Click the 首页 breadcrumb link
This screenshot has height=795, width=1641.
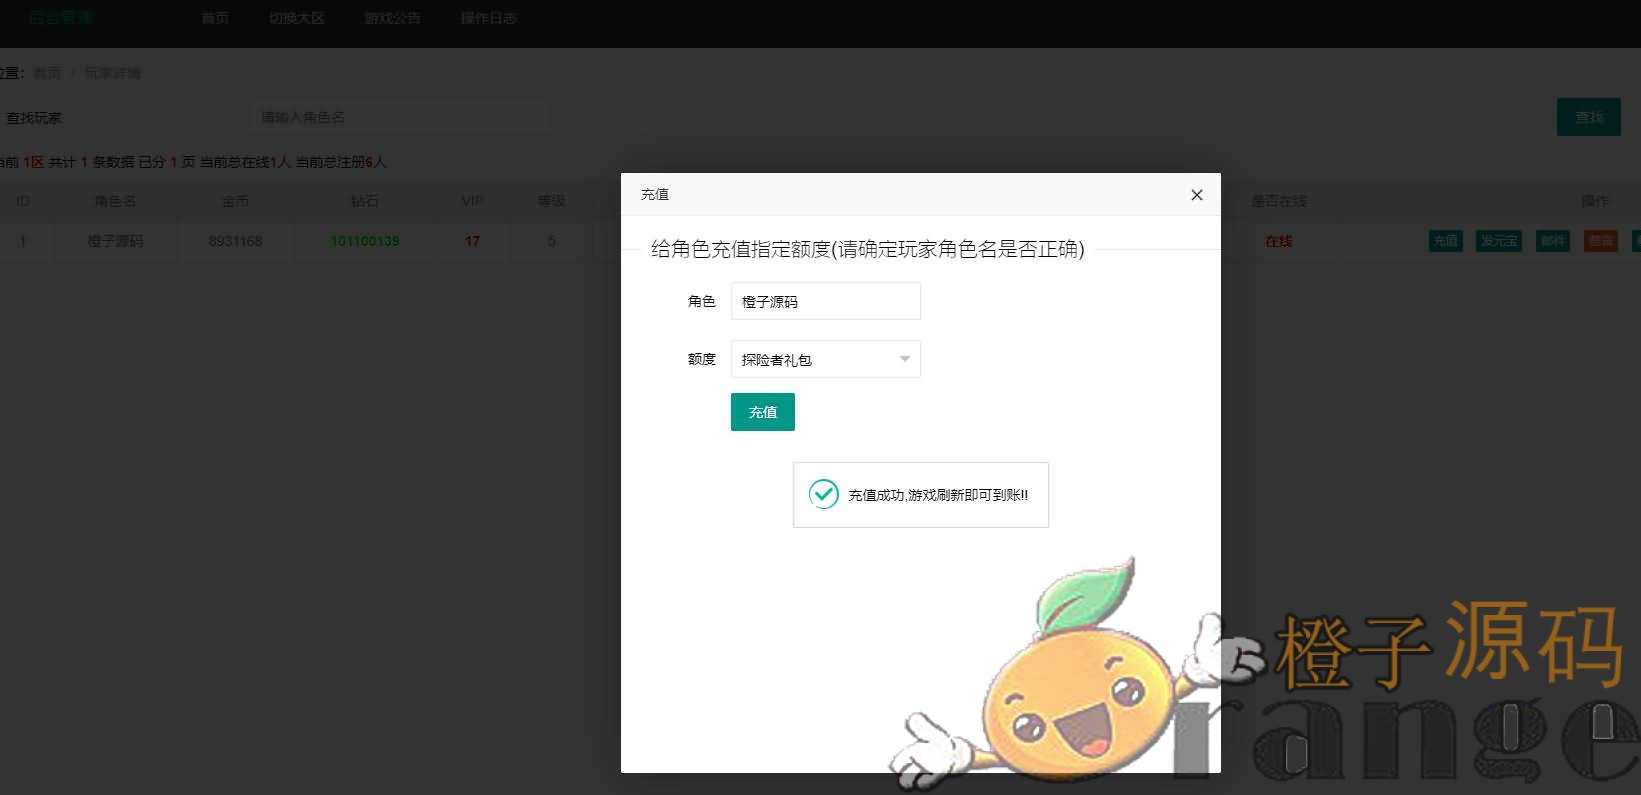click(x=47, y=73)
